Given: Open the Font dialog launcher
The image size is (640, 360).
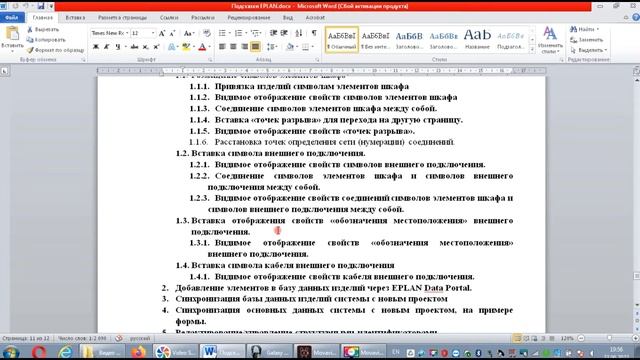Looking at the screenshot, I should [211, 60].
